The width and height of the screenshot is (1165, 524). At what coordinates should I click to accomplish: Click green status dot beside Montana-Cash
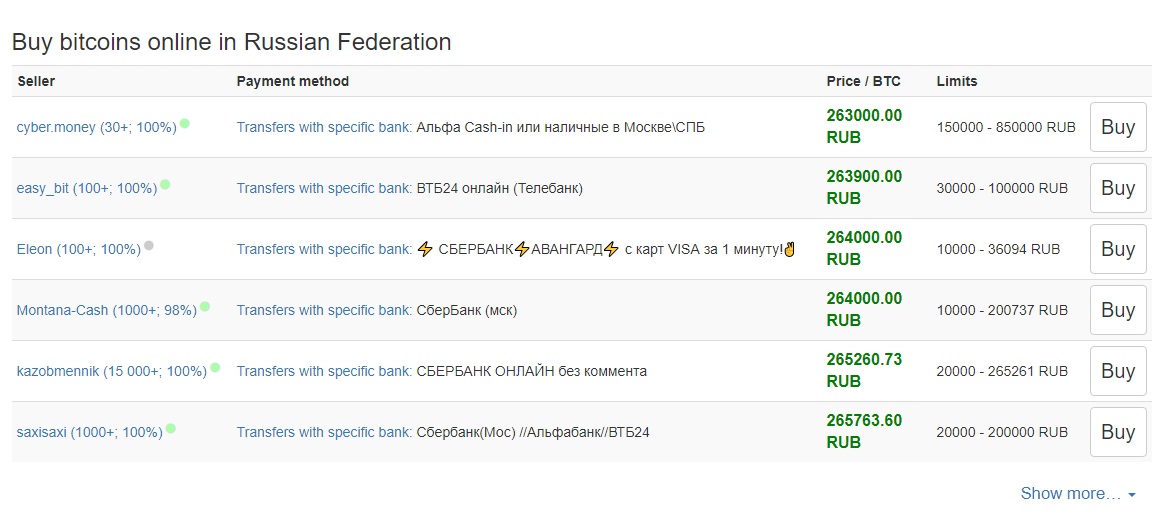(x=205, y=307)
